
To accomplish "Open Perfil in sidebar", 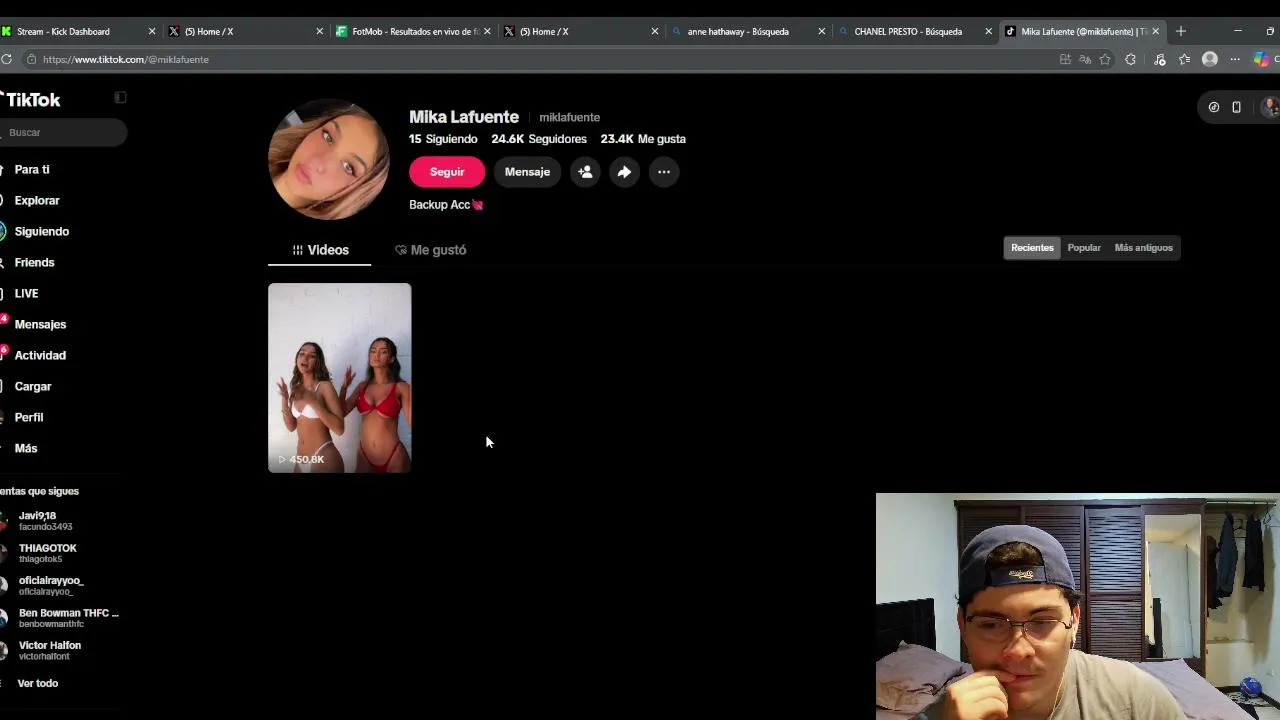I will click(x=29, y=418).
